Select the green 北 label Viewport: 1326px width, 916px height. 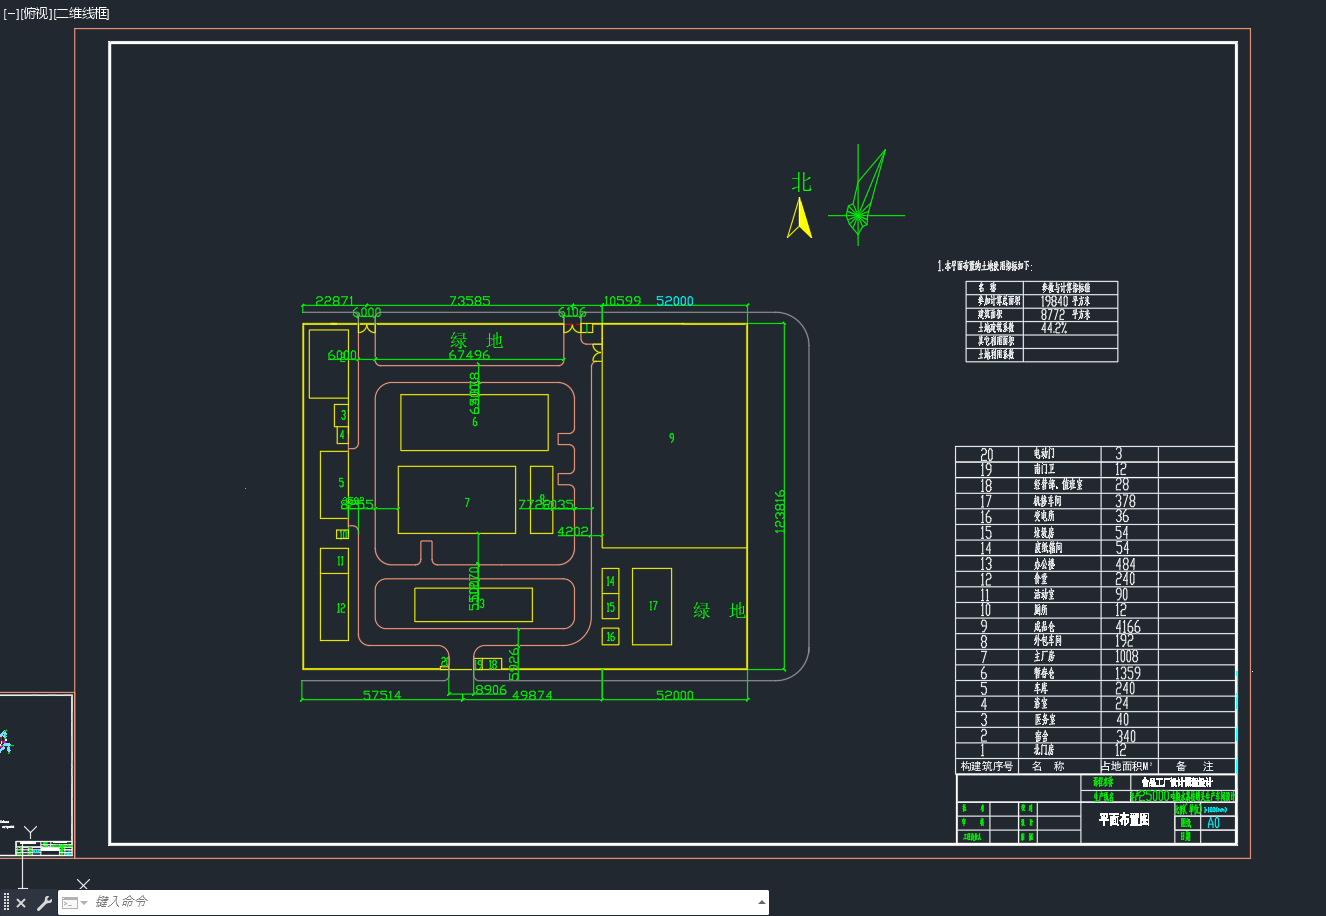tap(802, 182)
